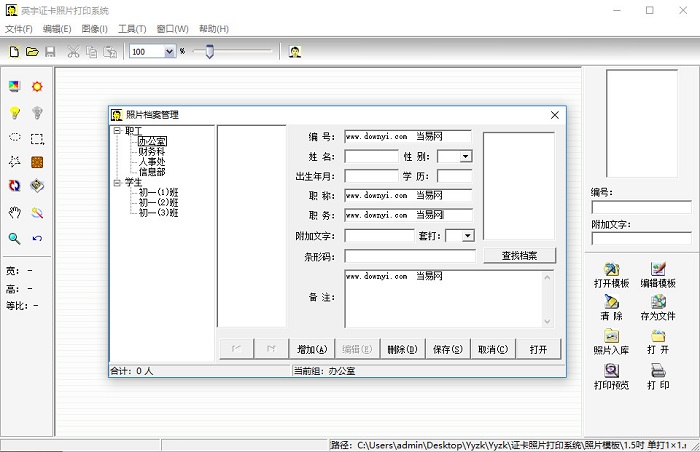Collapse the 学生 tree node
This screenshot has height=452, width=700.
coord(117,183)
